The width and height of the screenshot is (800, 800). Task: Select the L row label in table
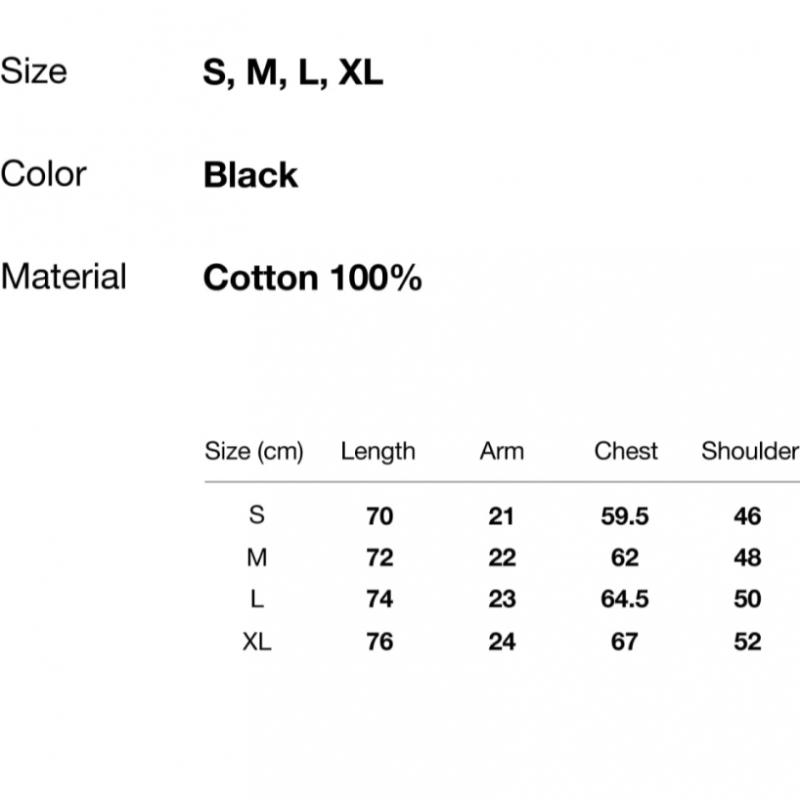(257, 599)
